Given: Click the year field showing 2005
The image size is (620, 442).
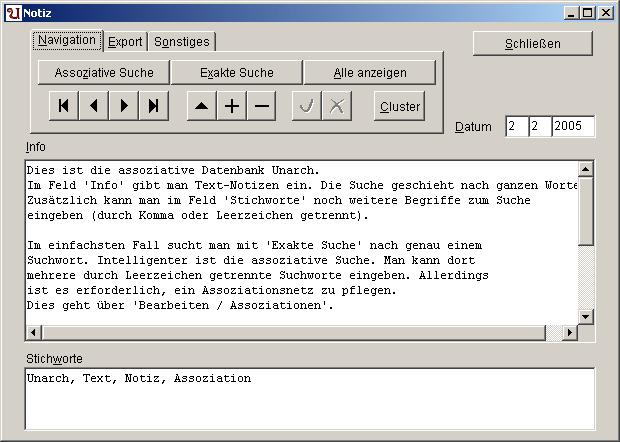Looking at the screenshot, I should coord(573,127).
